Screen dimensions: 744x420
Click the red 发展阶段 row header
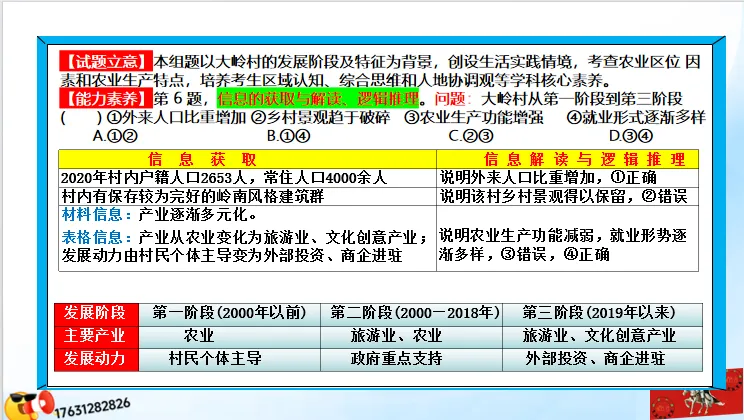[96, 313]
